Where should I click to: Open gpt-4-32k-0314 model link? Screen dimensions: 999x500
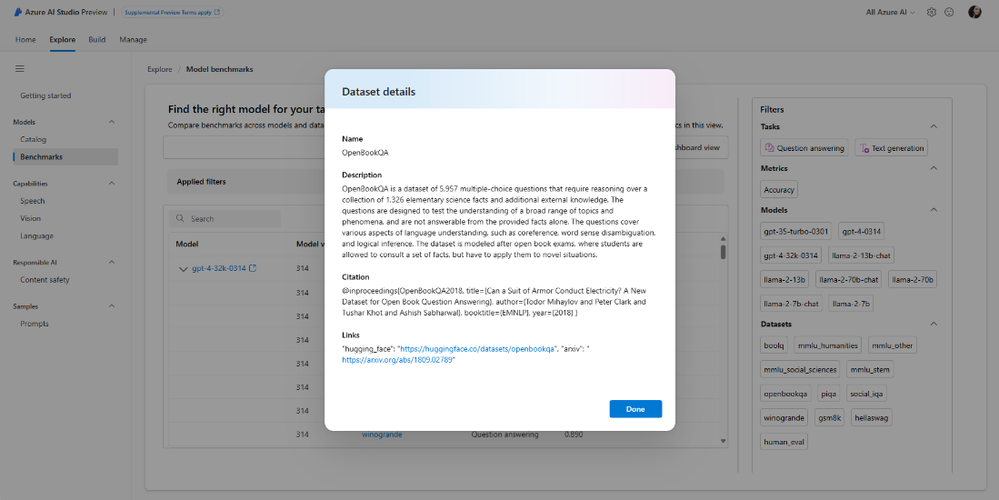(219, 268)
